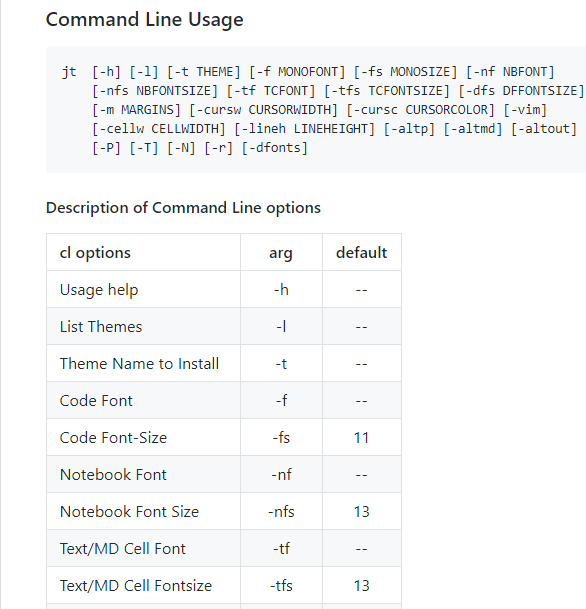Click the -fs argument cell

281,437
